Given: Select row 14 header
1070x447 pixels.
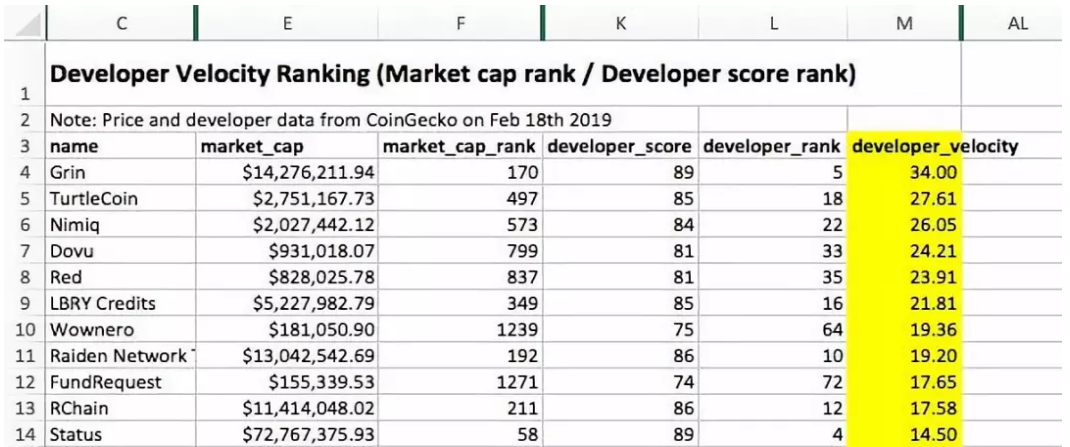Looking at the screenshot, I should pos(26,434).
